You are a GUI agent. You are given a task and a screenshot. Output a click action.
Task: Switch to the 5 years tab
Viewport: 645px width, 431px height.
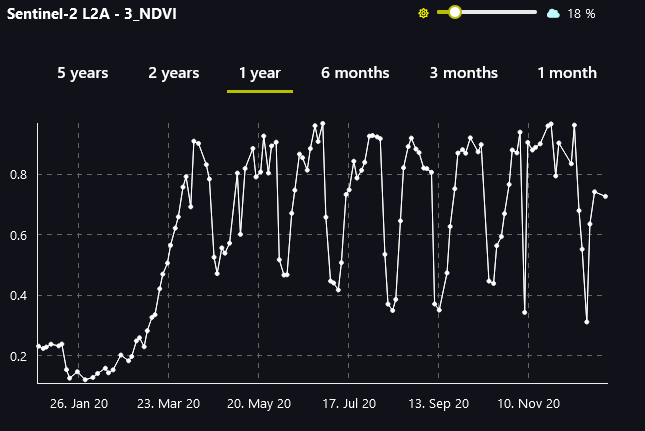(x=83, y=73)
